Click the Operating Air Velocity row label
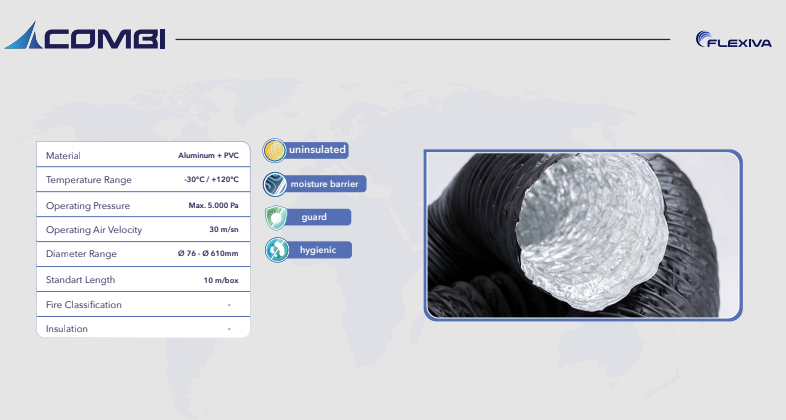Screen dimensions: 786x420 click(94, 230)
